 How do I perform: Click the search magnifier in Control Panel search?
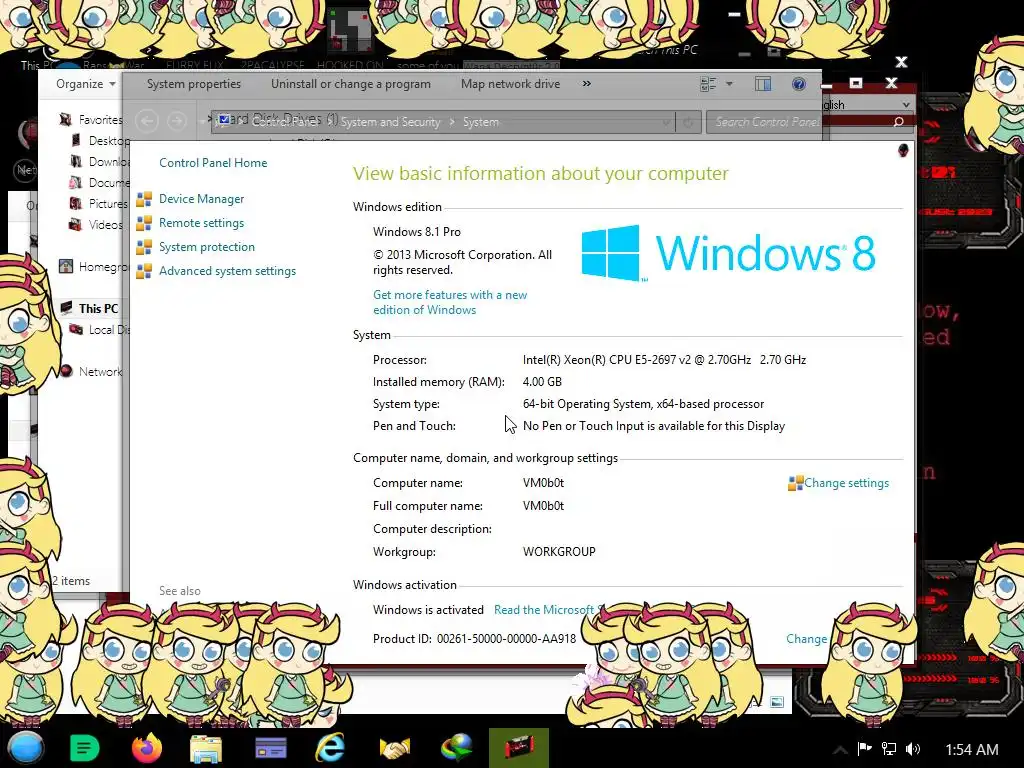tap(898, 122)
